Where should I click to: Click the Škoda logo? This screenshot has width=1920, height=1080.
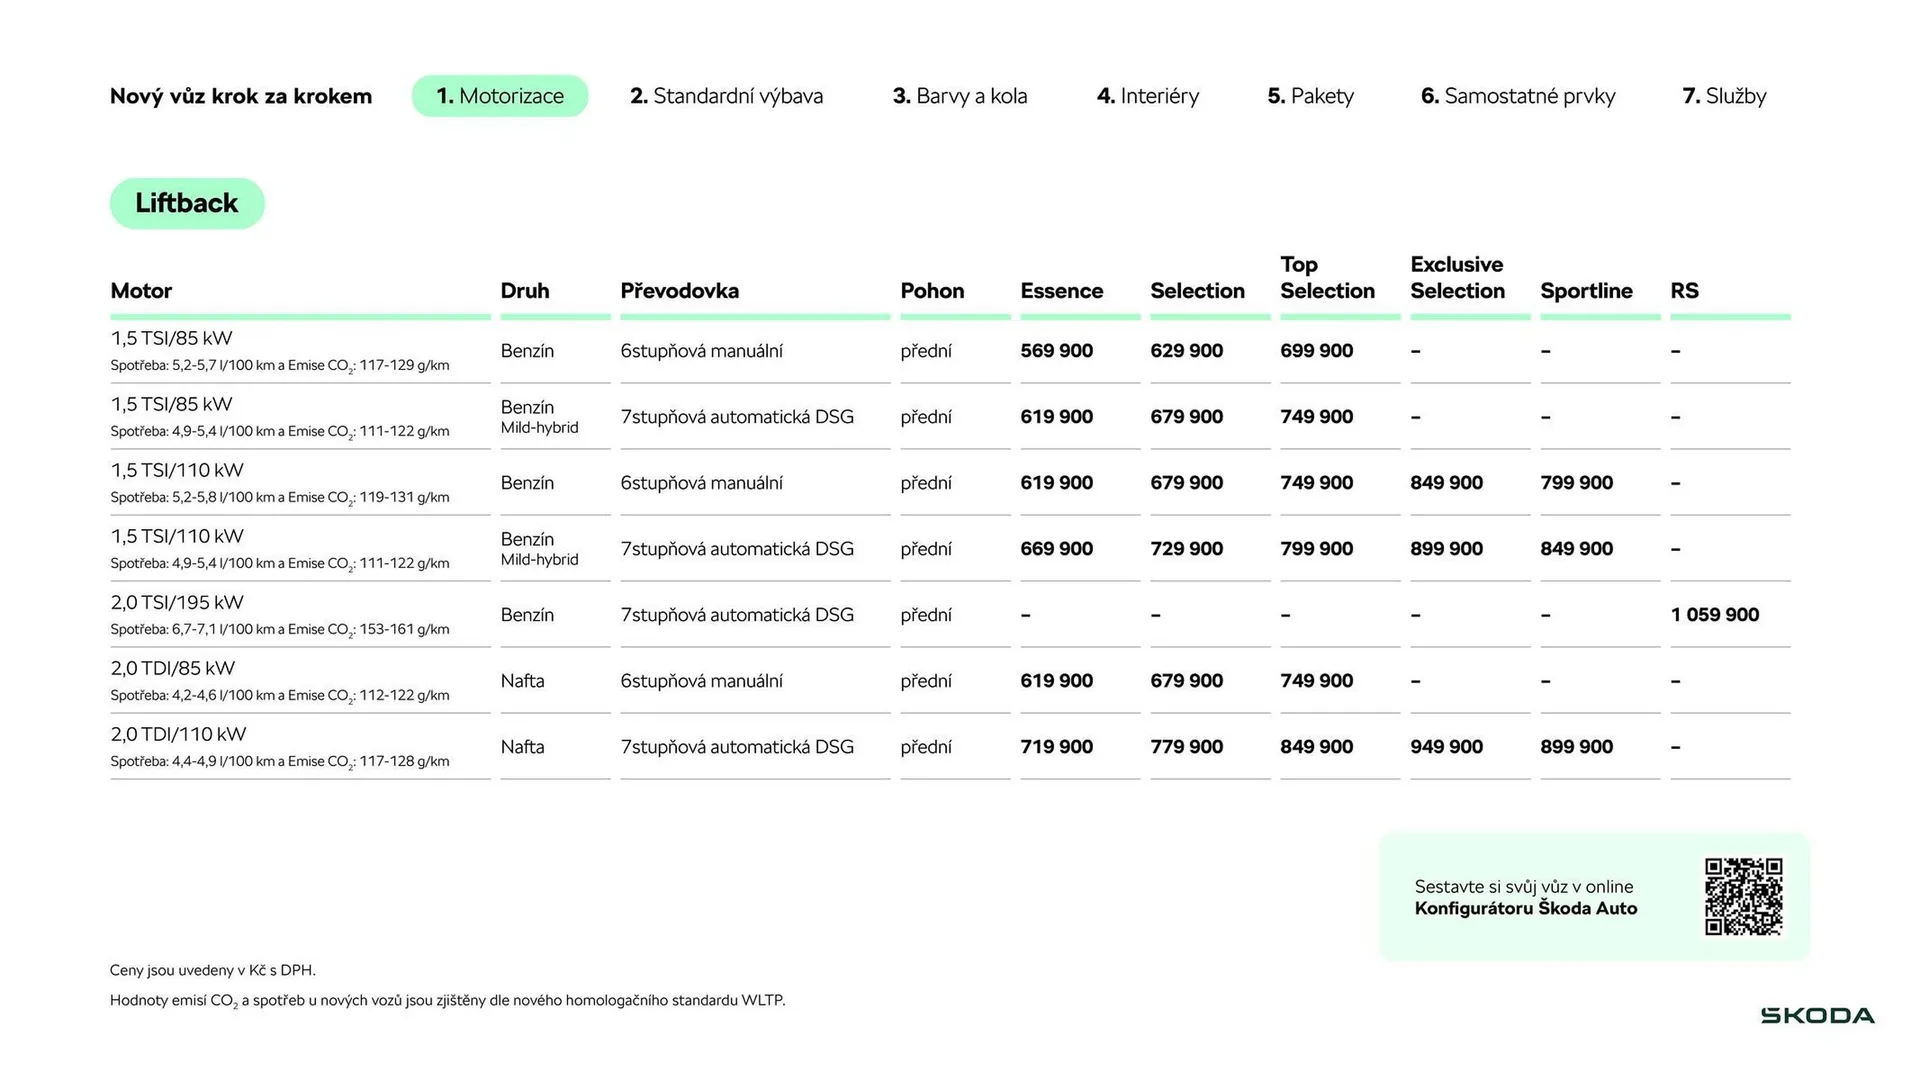(1817, 1016)
